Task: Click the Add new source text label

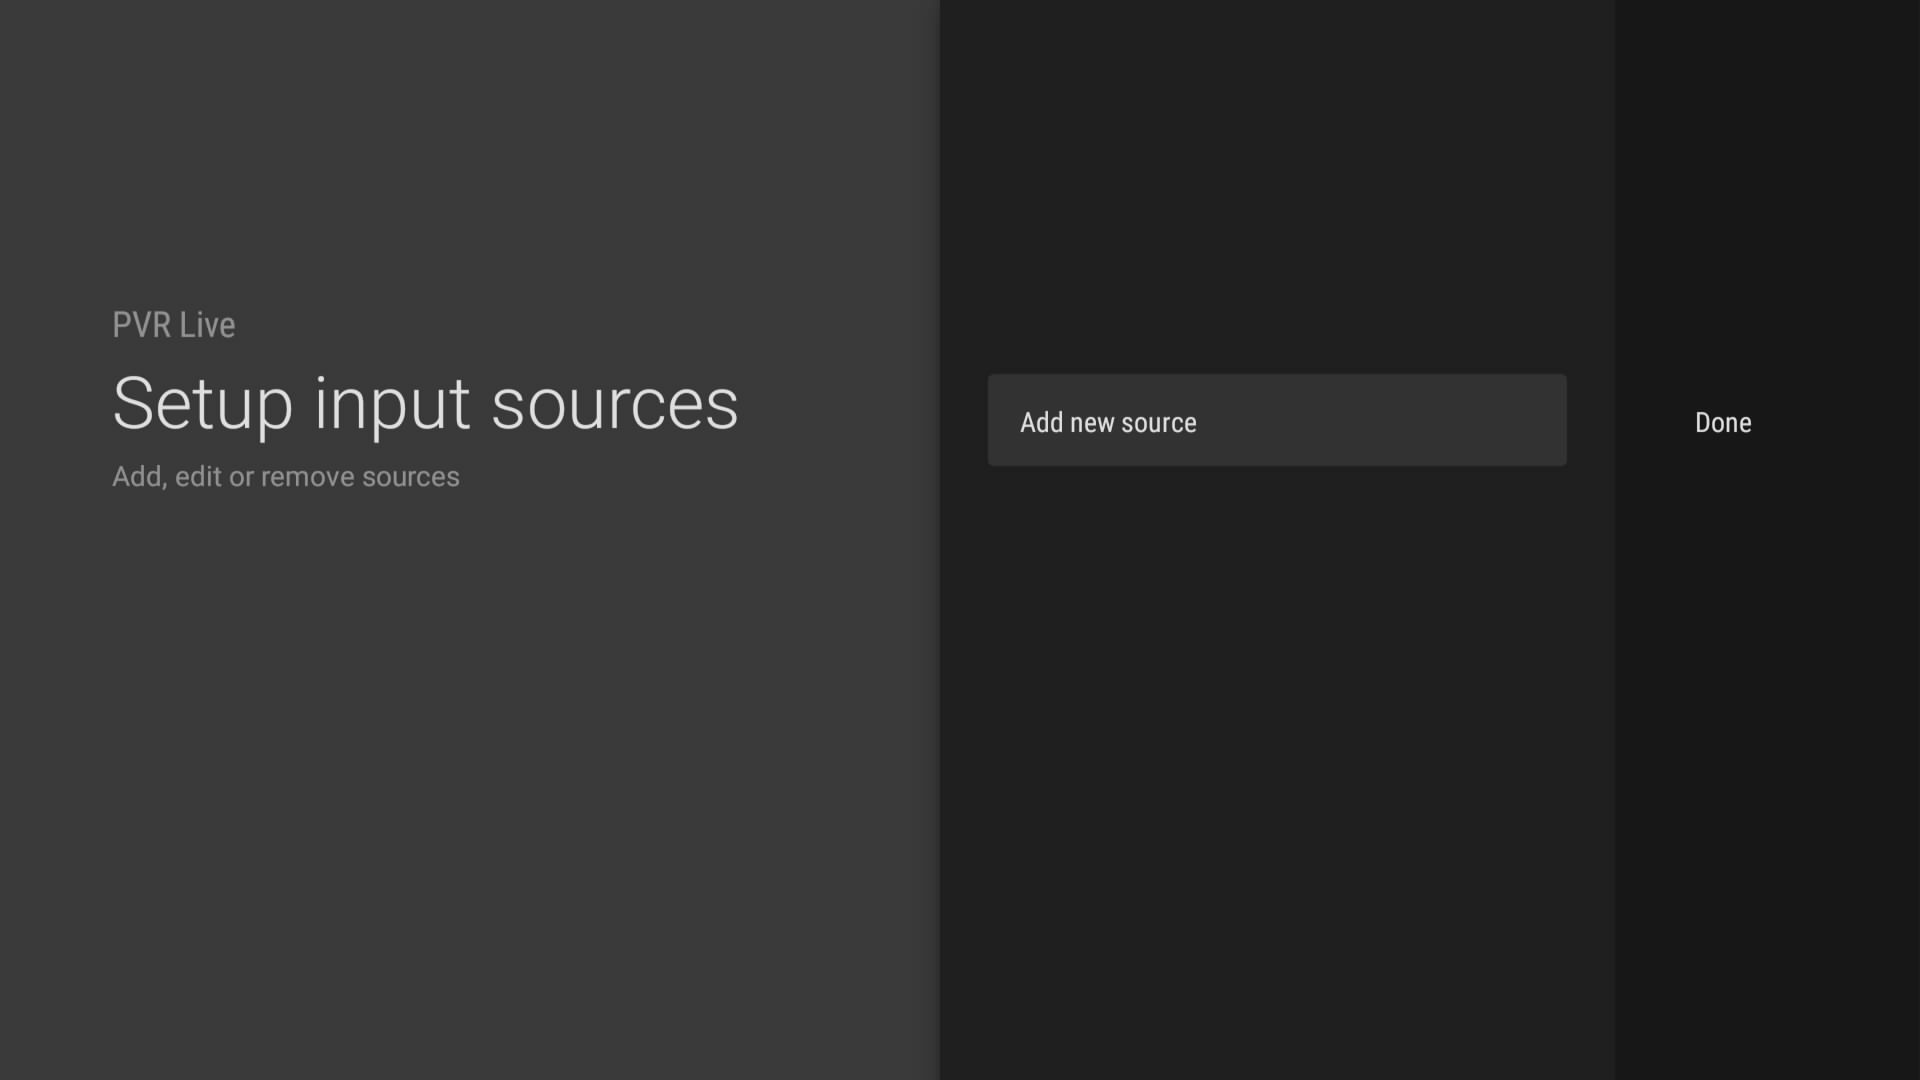Action: tap(1108, 423)
